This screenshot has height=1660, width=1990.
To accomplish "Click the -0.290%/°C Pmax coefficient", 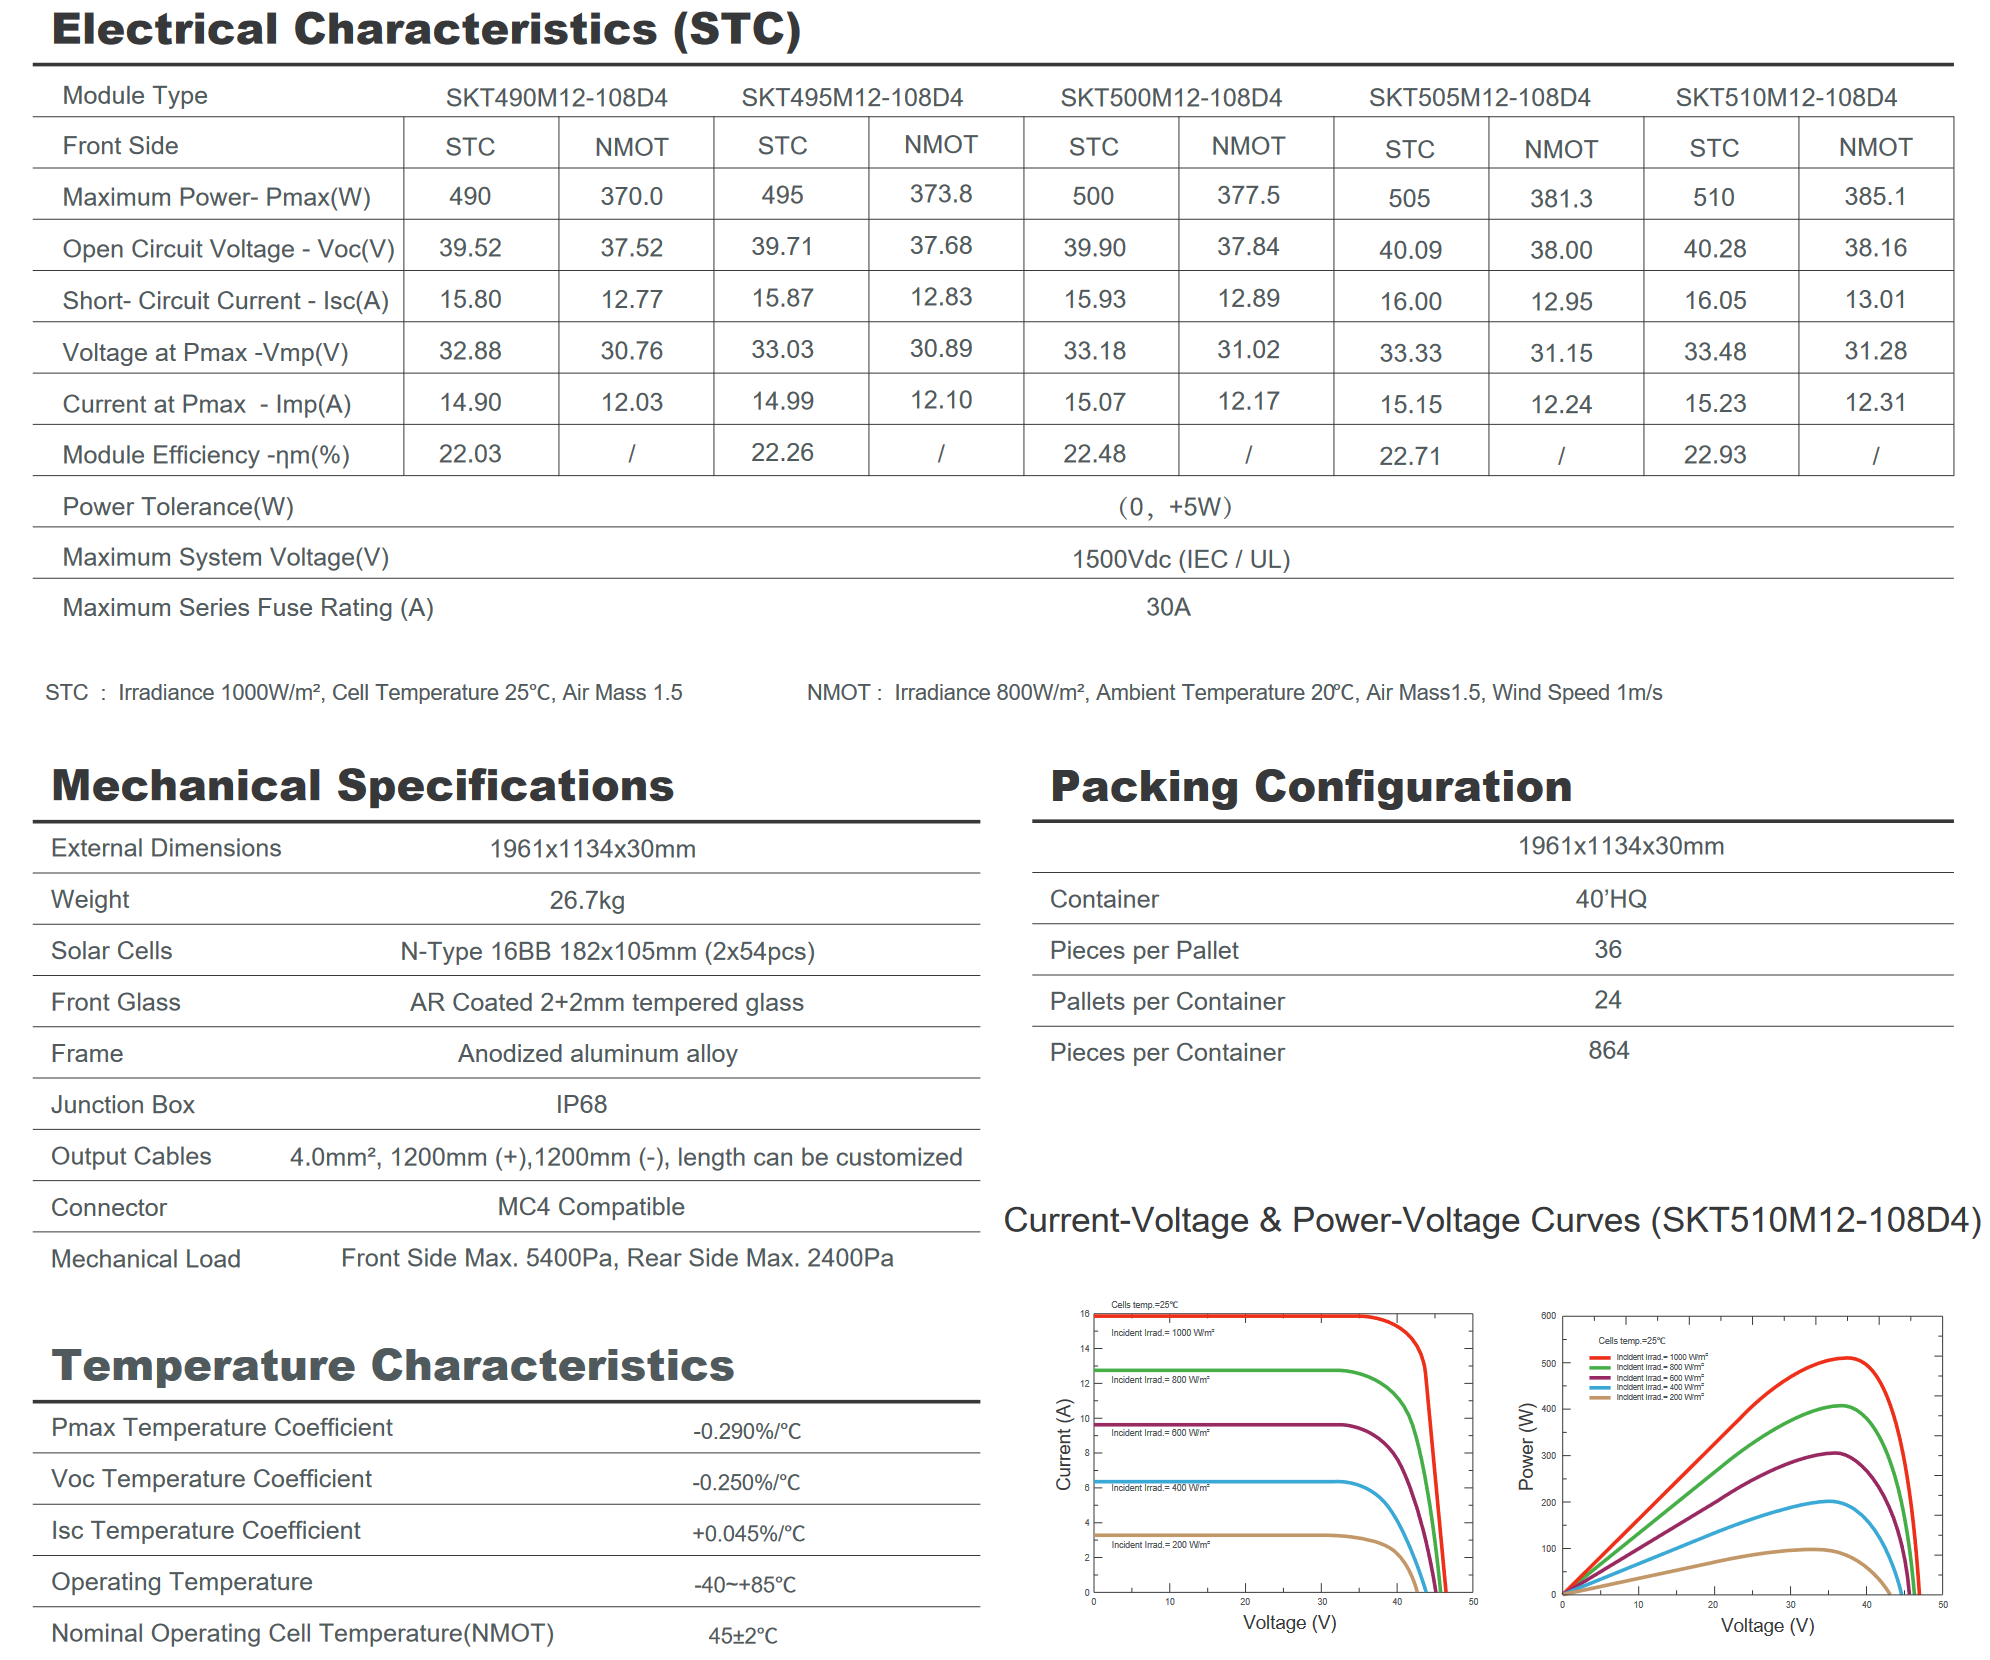I will pyautogui.click(x=747, y=1432).
